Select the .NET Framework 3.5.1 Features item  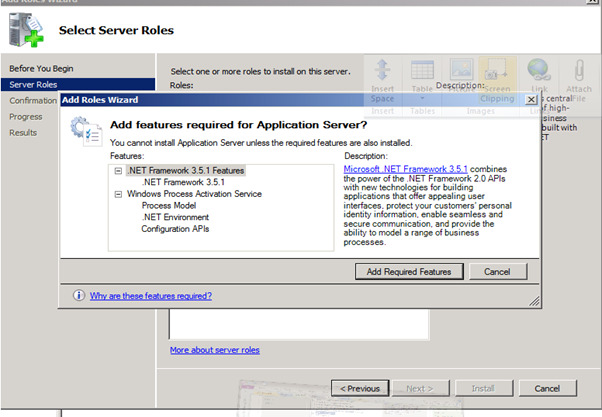point(186,170)
